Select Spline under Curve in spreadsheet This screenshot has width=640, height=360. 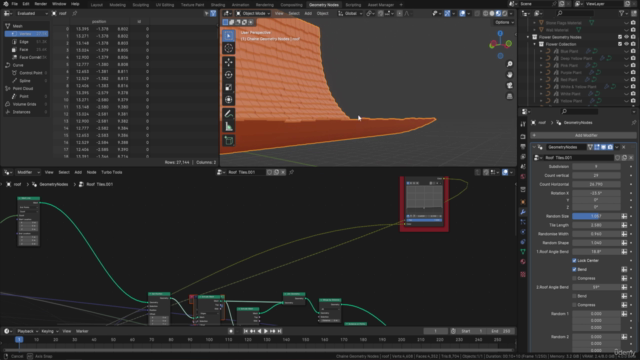pyautogui.click(x=27, y=81)
